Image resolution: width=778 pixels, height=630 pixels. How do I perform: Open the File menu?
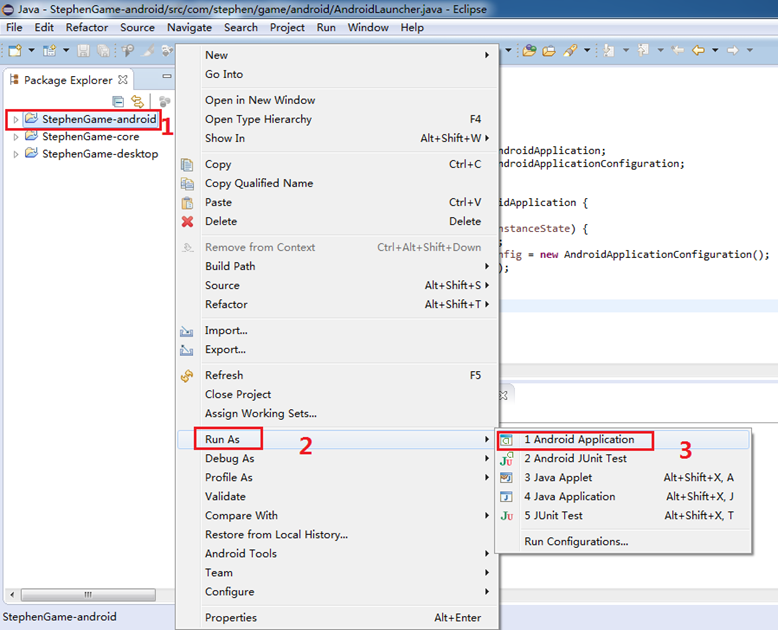pyautogui.click(x=14, y=28)
